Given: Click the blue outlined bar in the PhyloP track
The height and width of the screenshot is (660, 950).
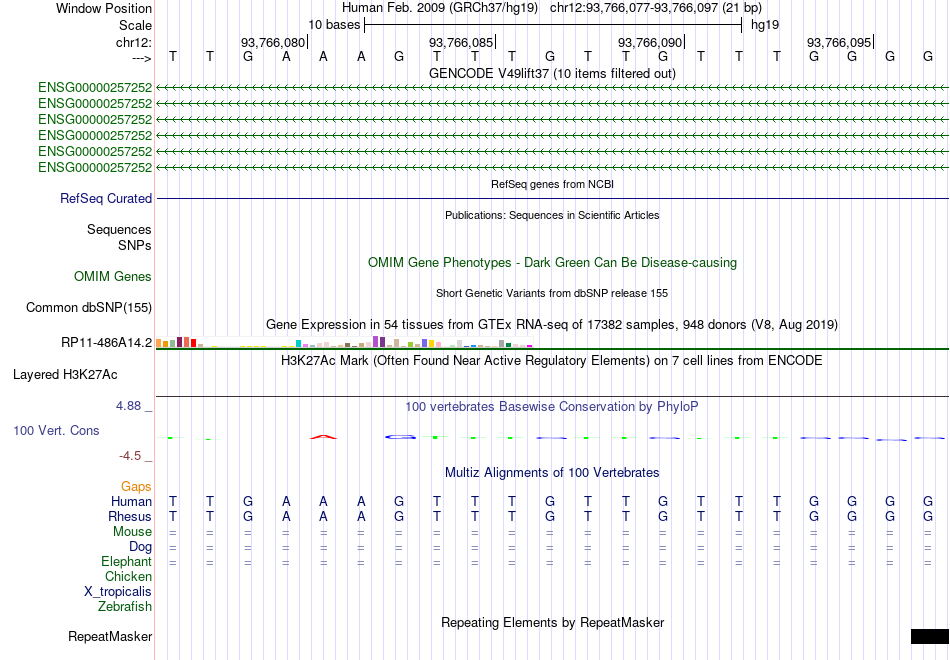Looking at the screenshot, I should click(400, 436).
